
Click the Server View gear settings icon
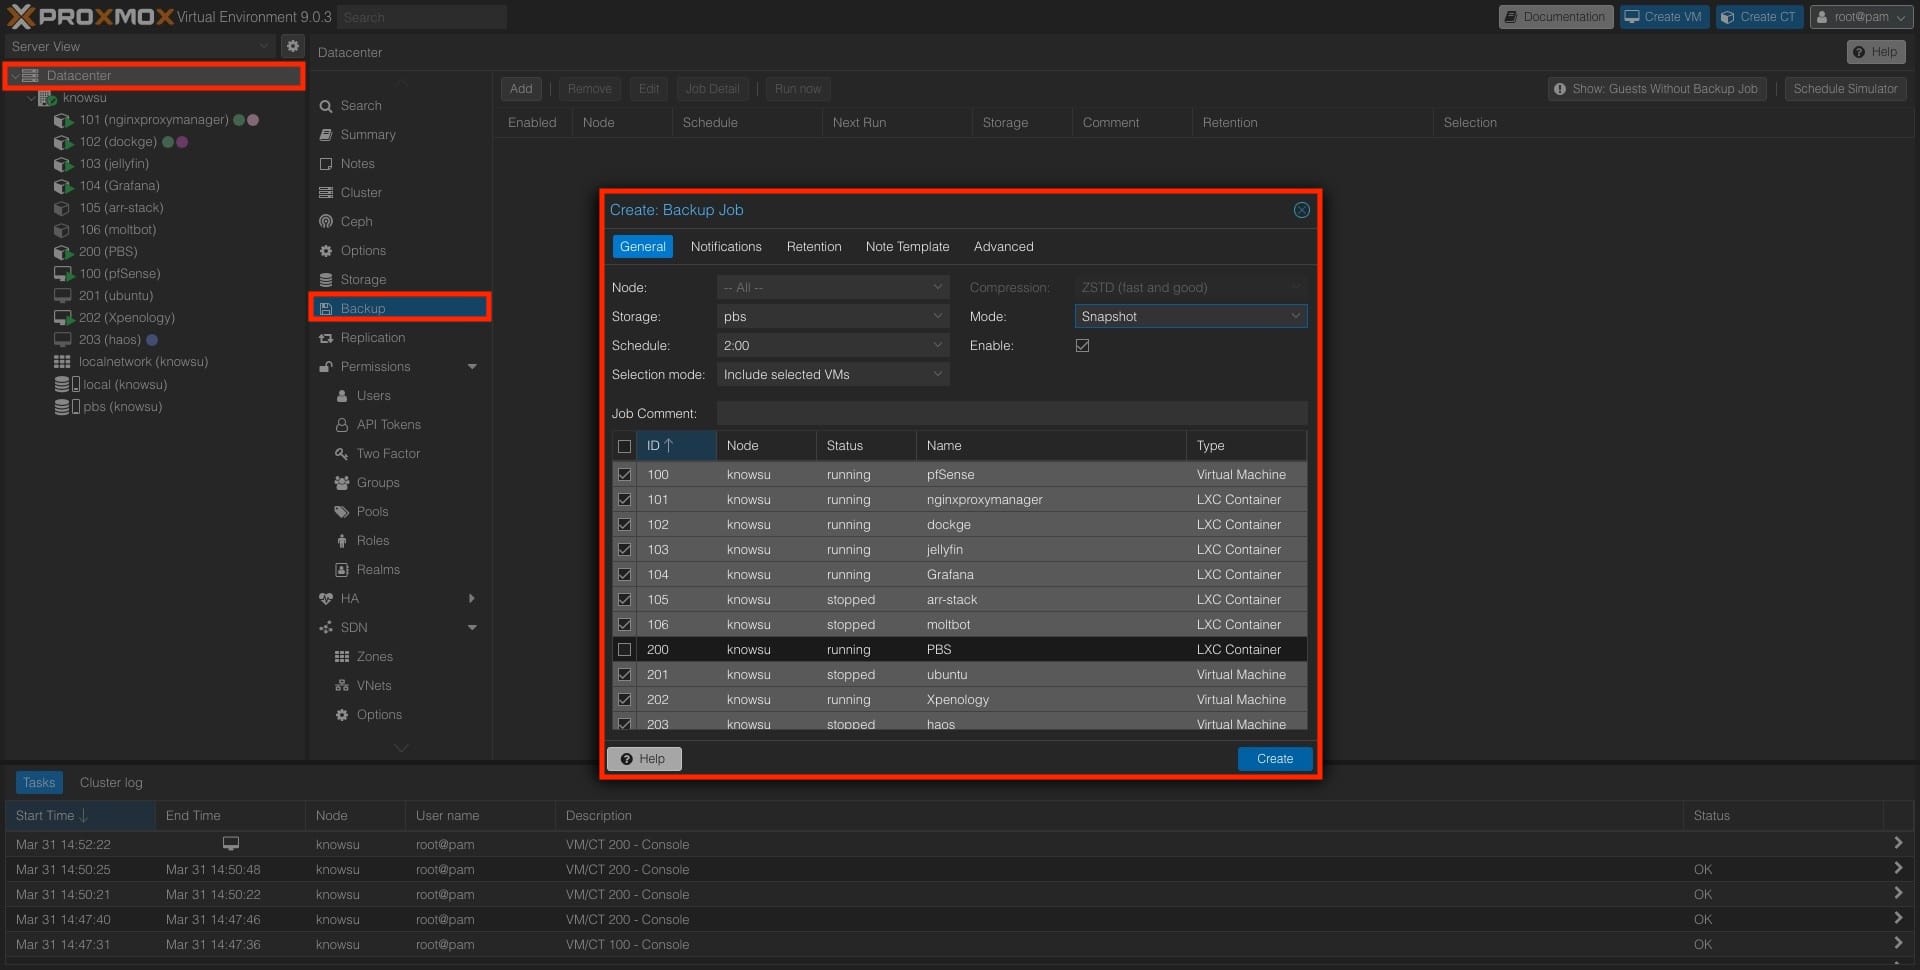coord(292,46)
